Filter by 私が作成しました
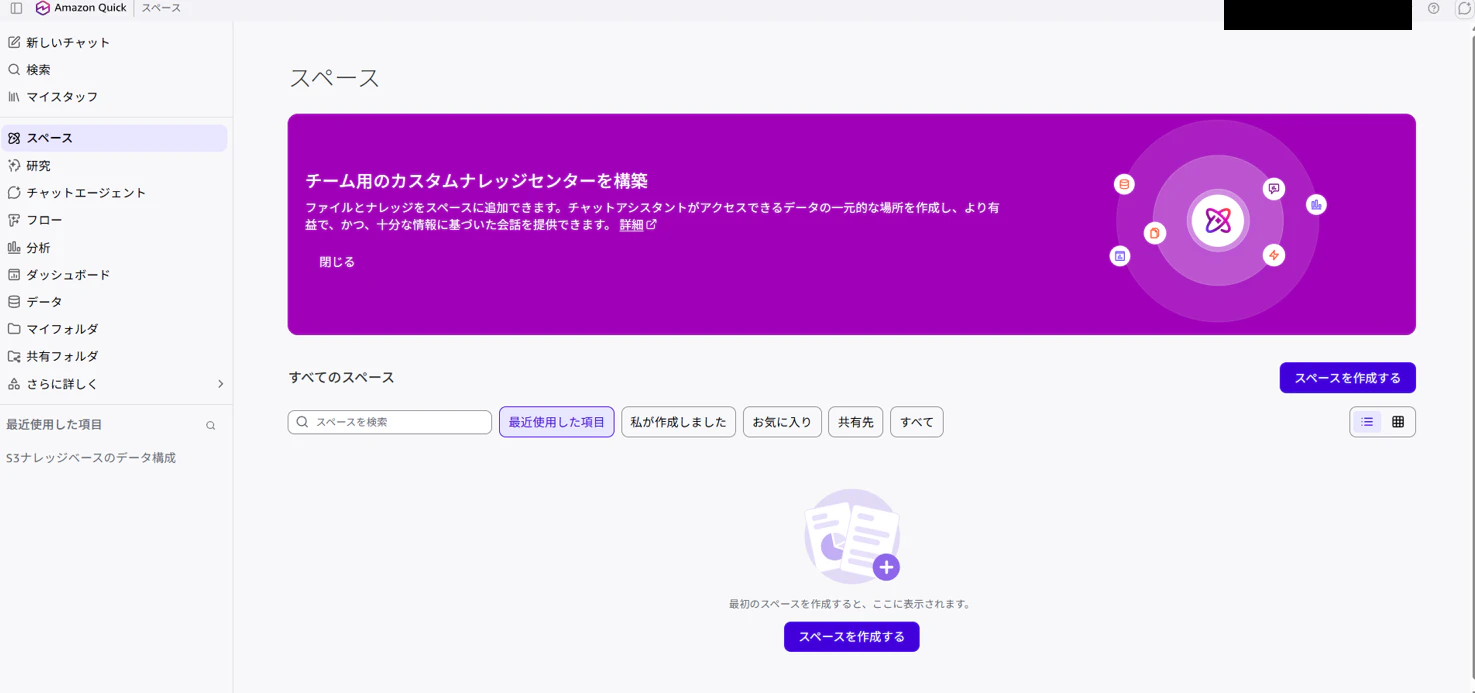Image resolution: width=1475 pixels, height=693 pixels. (x=679, y=422)
